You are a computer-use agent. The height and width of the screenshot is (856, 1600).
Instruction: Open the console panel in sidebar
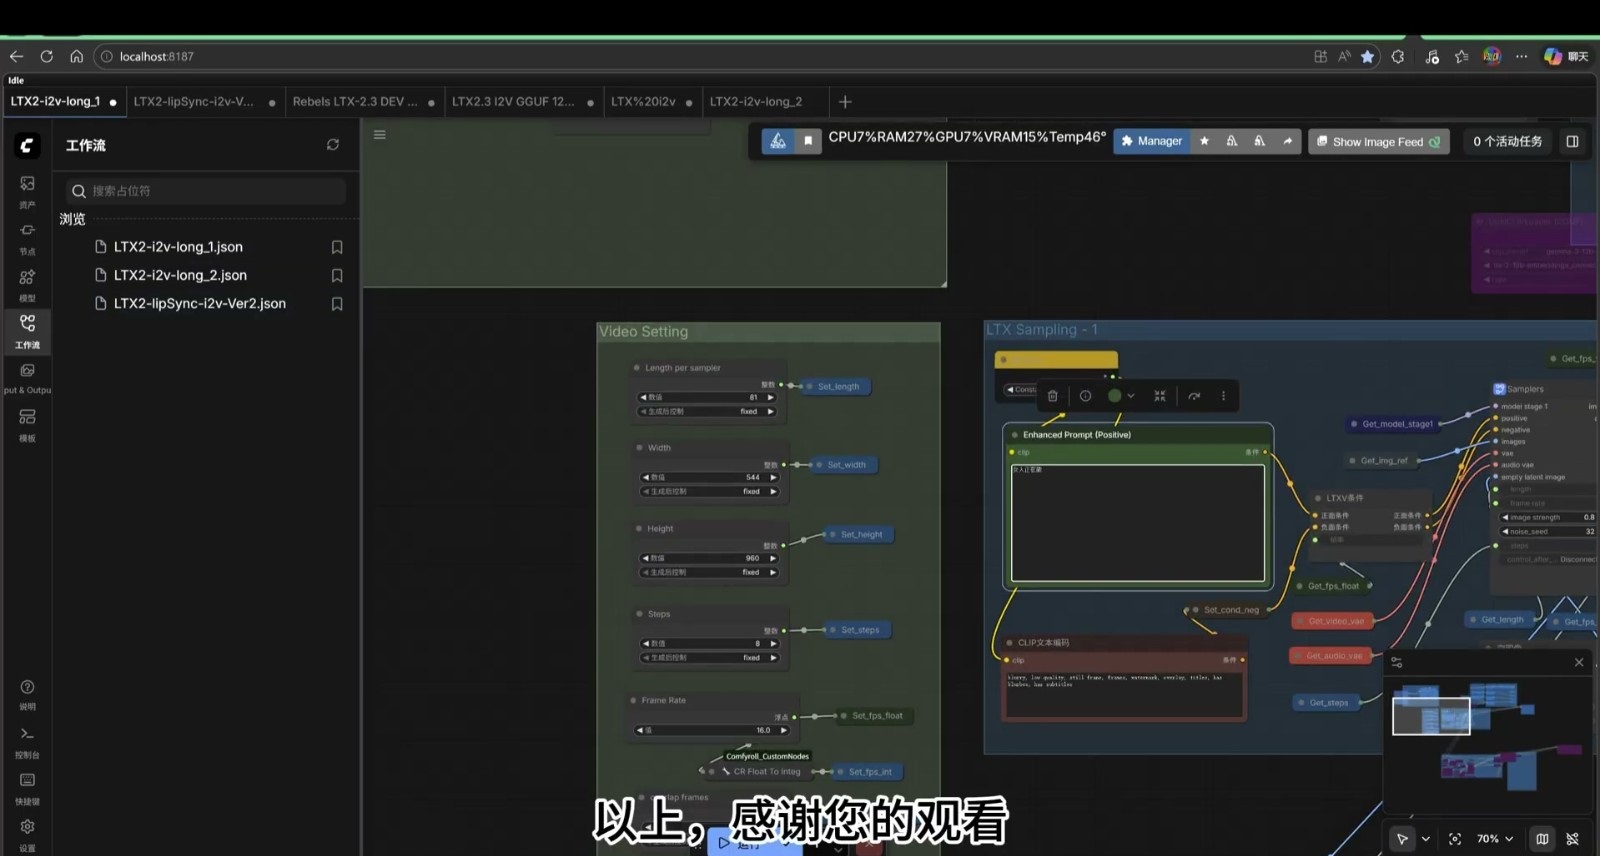coord(27,739)
